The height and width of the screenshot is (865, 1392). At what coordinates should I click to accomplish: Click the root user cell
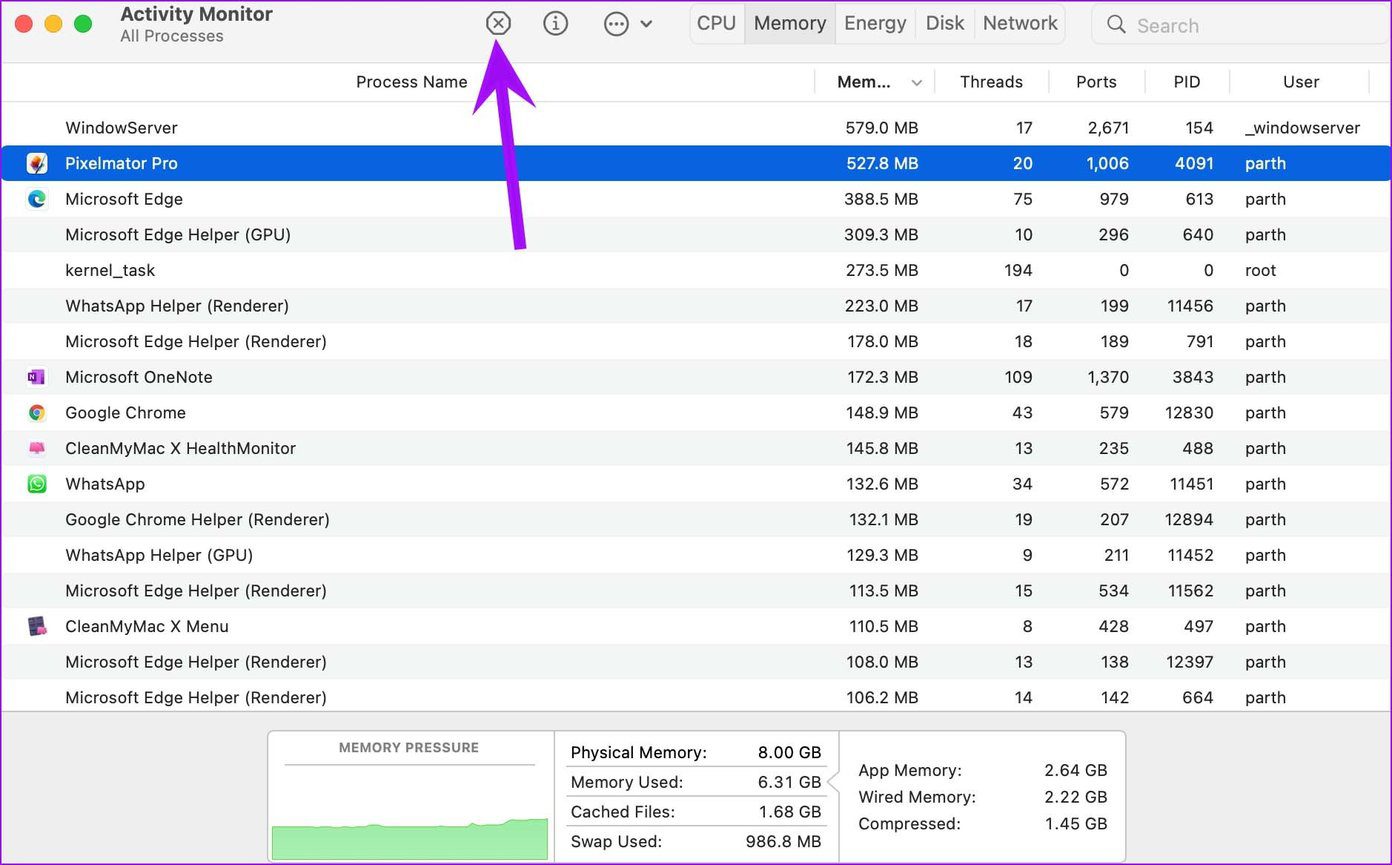pyautogui.click(x=1260, y=270)
